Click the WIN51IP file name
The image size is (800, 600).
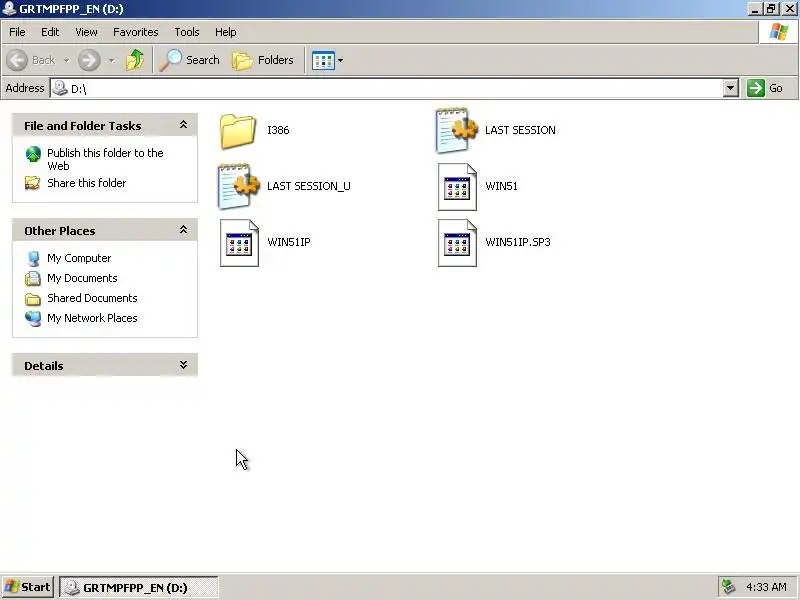[x=289, y=242]
